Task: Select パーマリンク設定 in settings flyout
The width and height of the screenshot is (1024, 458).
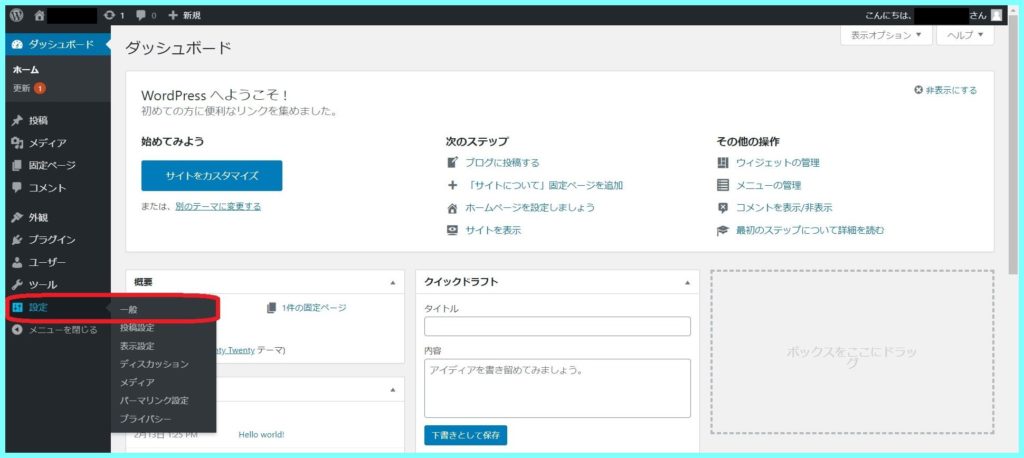Action: (x=154, y=401)
